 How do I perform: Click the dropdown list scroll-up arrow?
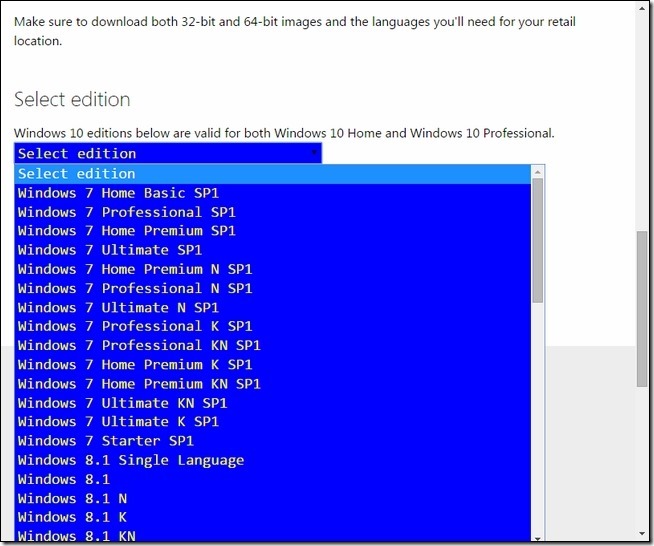tap(538, 171)
